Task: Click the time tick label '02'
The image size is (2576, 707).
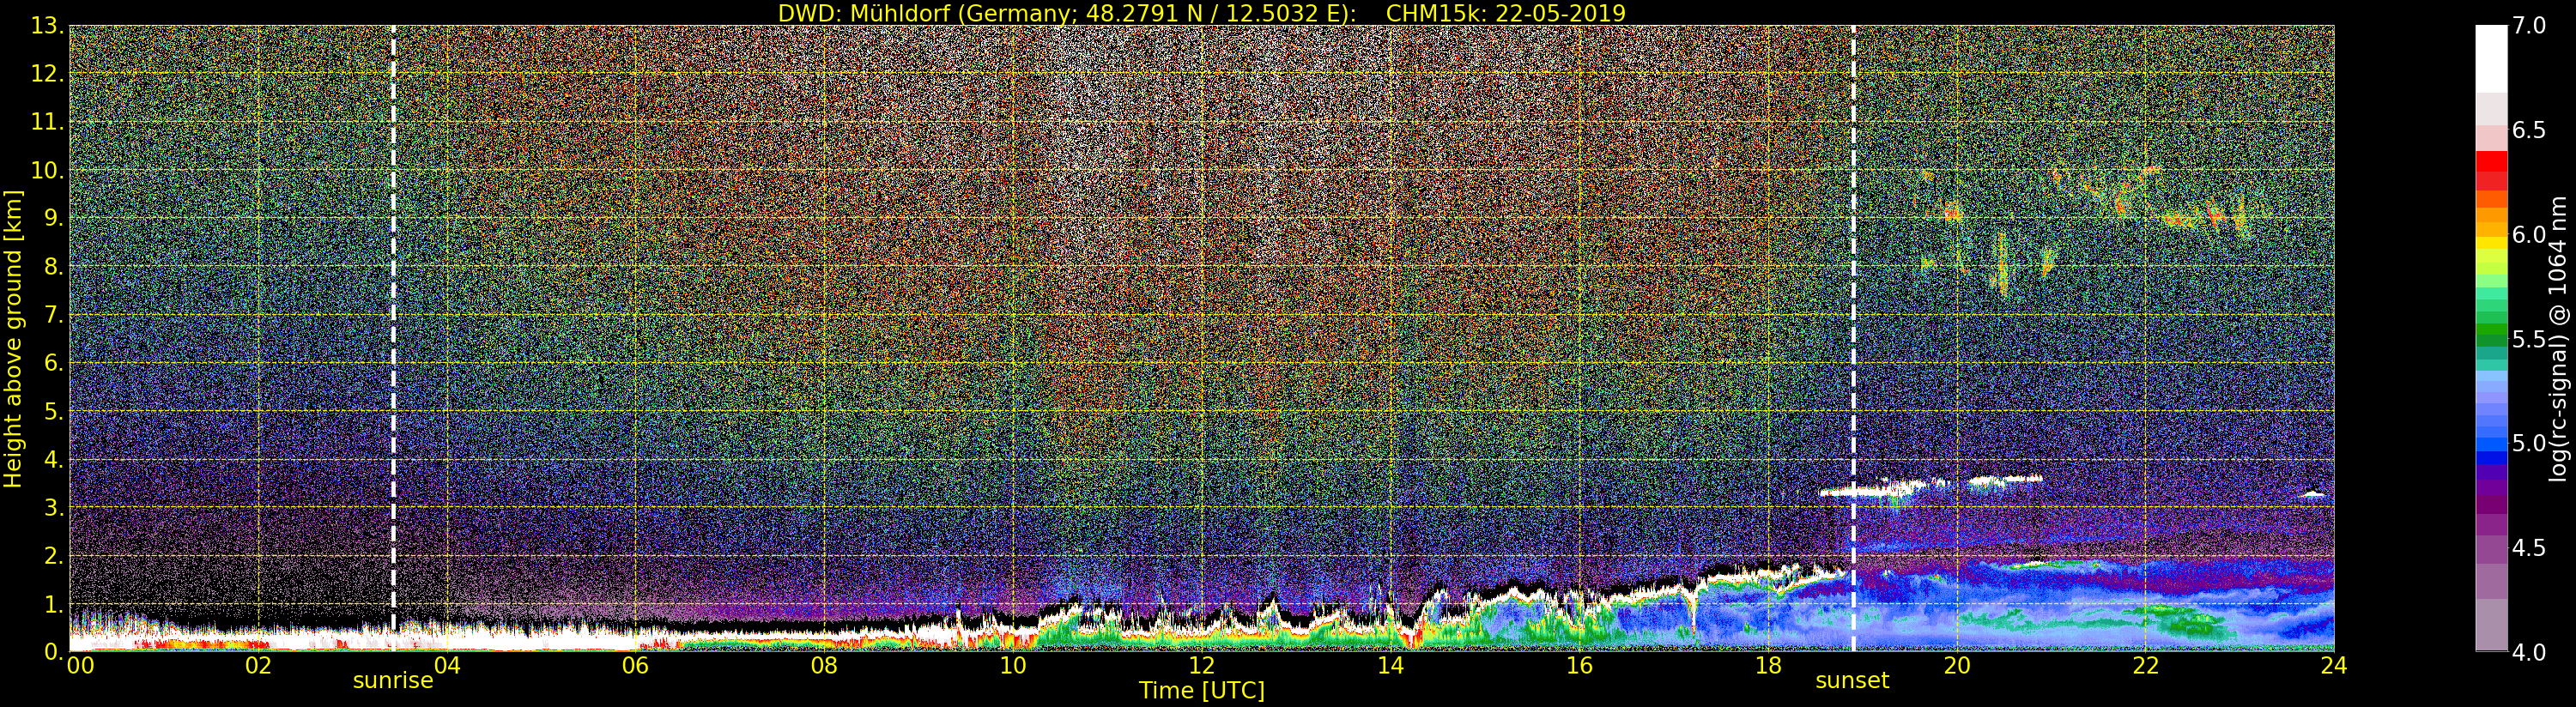Action: [258, 666]
